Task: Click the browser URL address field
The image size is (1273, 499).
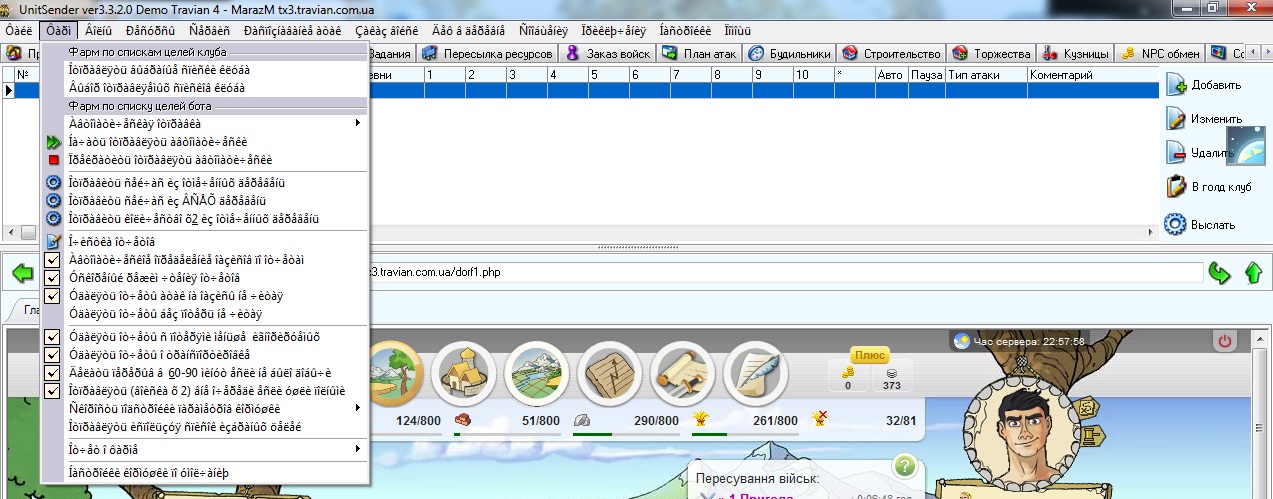Action: click(x=780, y=273)
